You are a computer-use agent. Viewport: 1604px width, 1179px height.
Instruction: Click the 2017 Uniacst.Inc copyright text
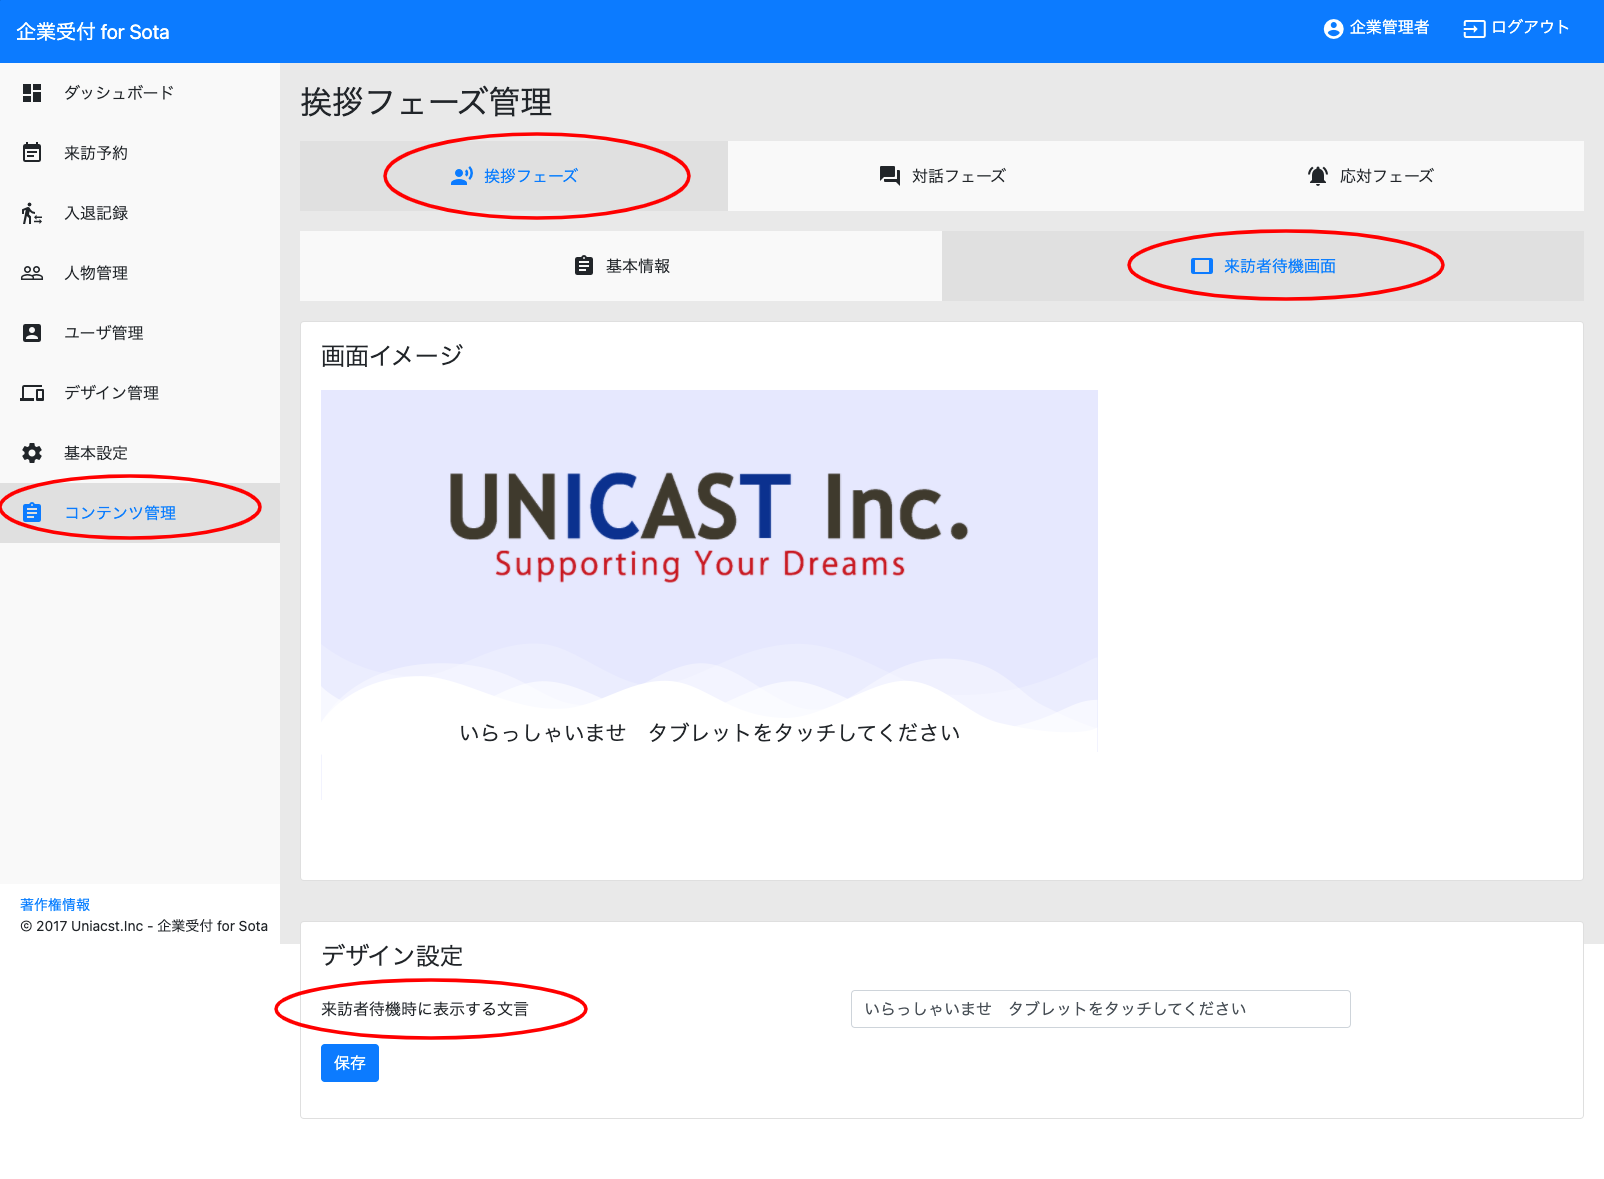tap(144, 926)
